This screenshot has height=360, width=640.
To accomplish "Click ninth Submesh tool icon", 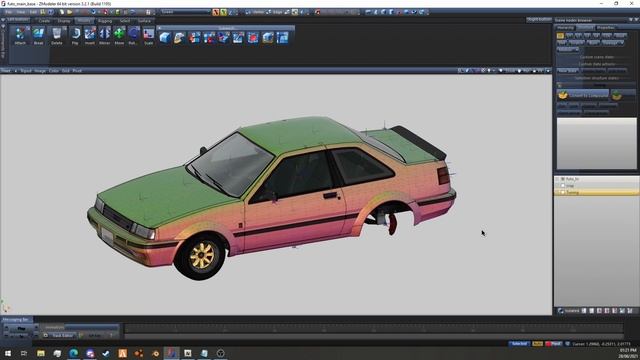I will pos(282,38).
